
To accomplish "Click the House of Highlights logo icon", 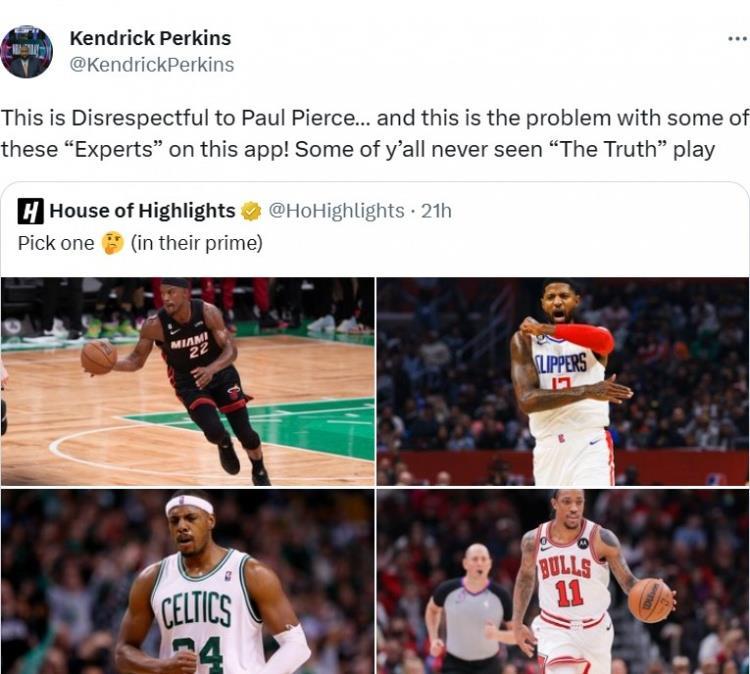I will click(x=31, y=211).
